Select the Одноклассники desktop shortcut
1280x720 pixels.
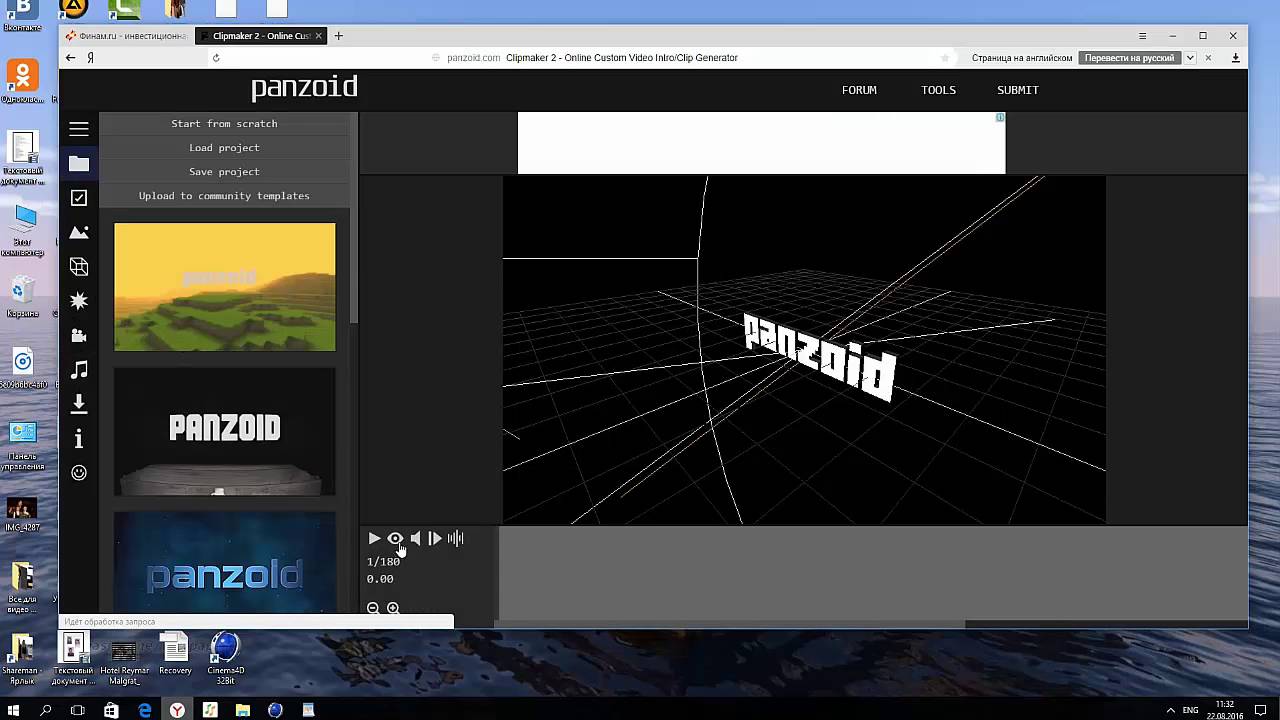coord(22,81)
